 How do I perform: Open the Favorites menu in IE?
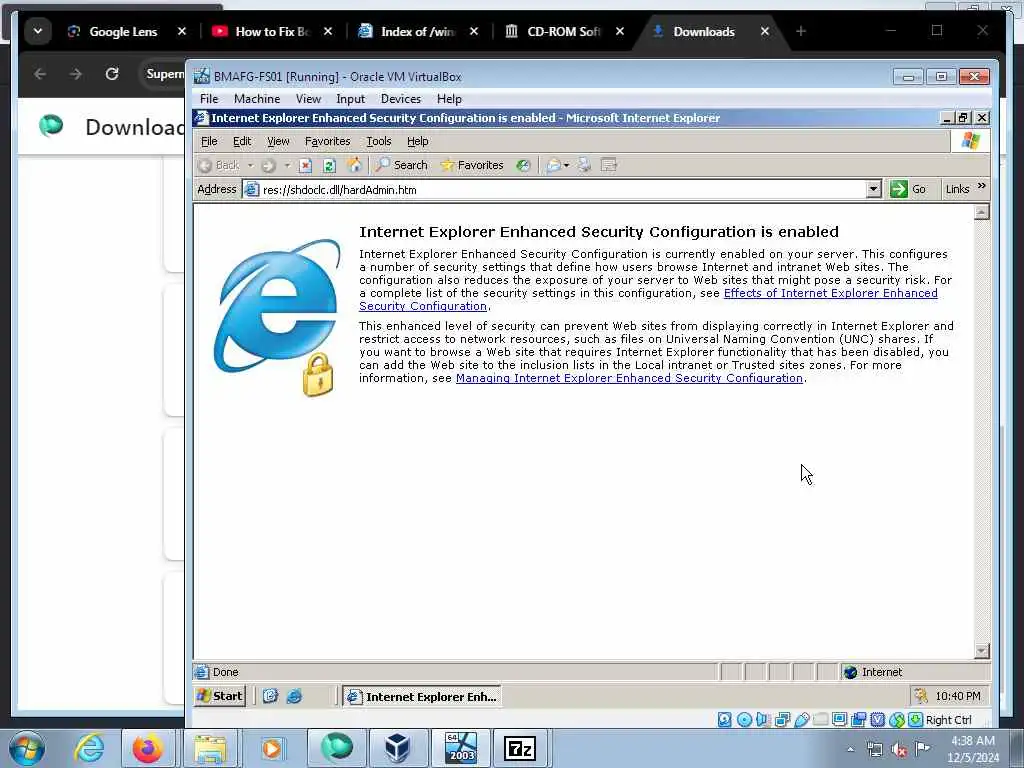click(327, 141)
